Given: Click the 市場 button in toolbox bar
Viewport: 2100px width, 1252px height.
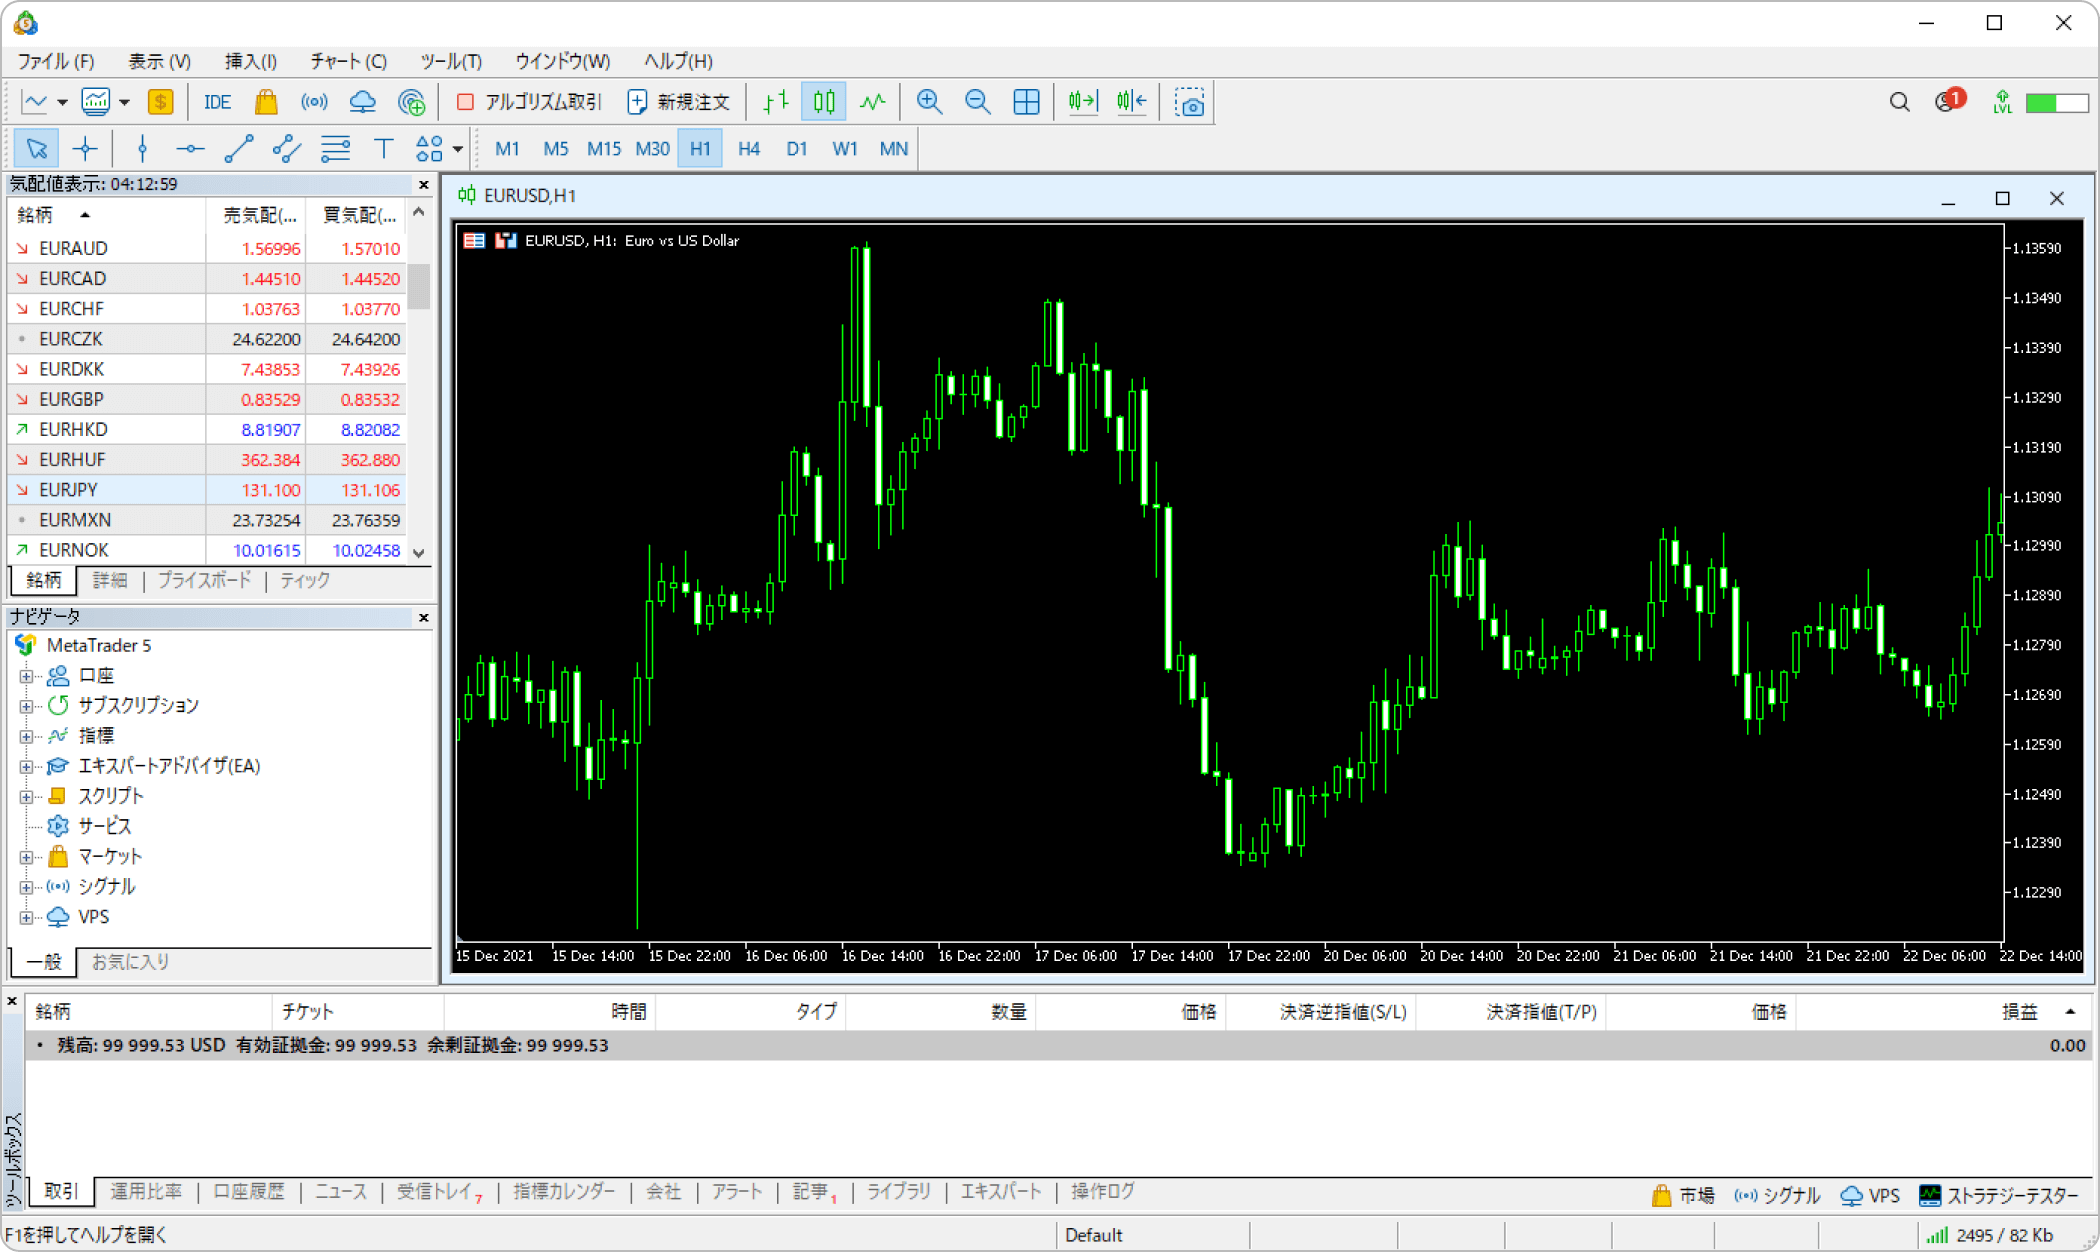Looking at the screenshot, I should coord(1683,1195).
